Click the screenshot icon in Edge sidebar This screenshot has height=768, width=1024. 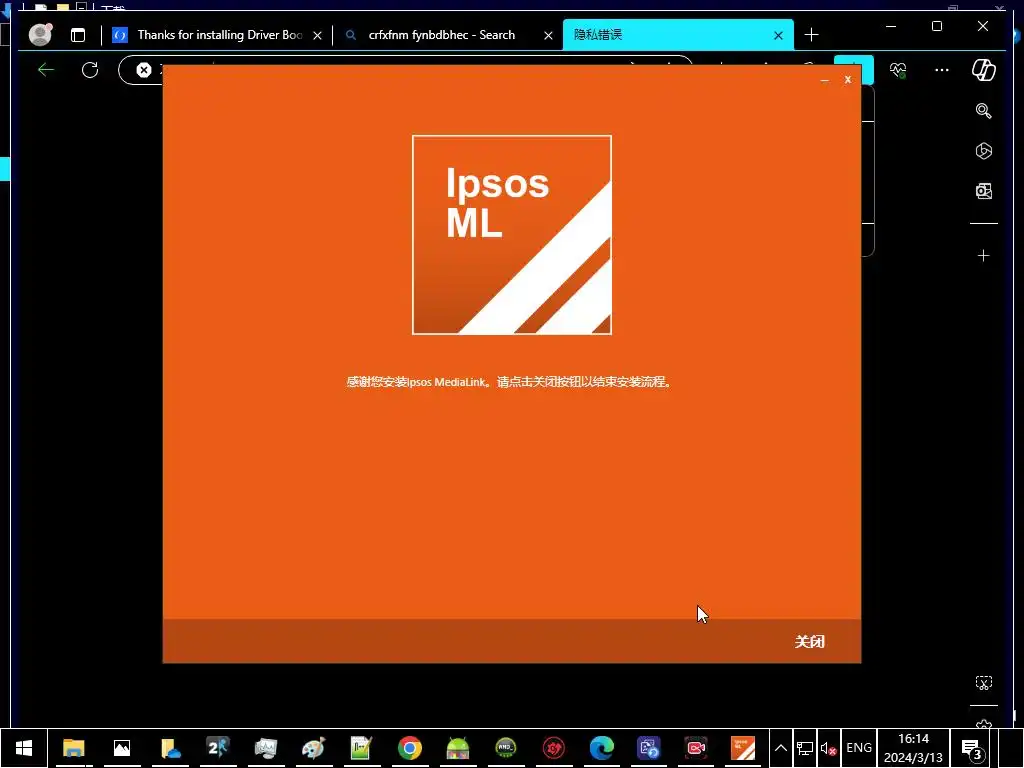(984, 683)
